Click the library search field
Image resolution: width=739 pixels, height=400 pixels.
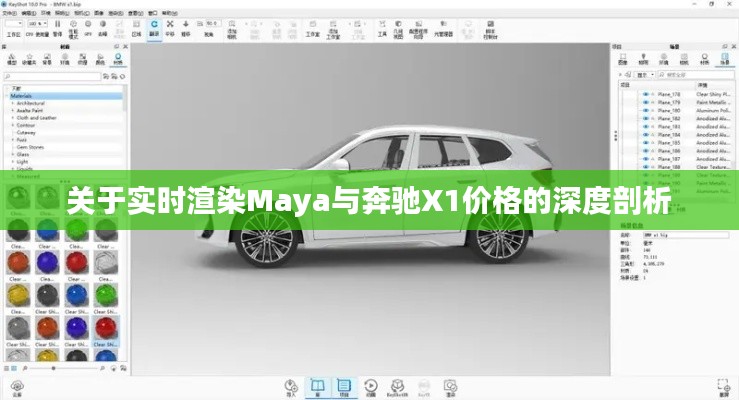[52, 76]
